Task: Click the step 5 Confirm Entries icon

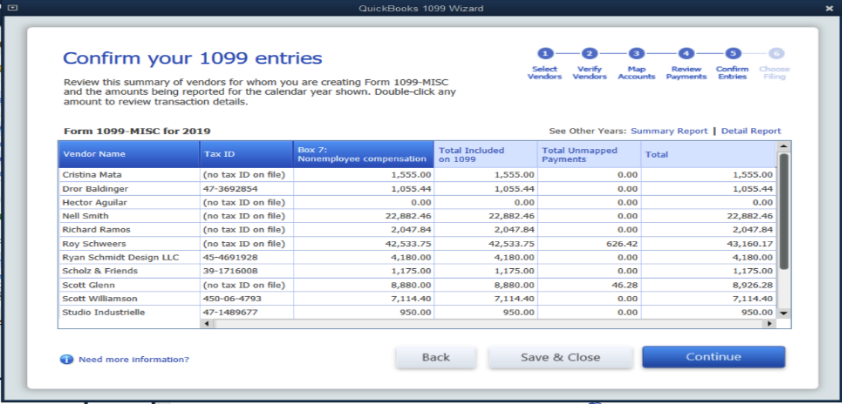Action: click(x=732, y=53)
